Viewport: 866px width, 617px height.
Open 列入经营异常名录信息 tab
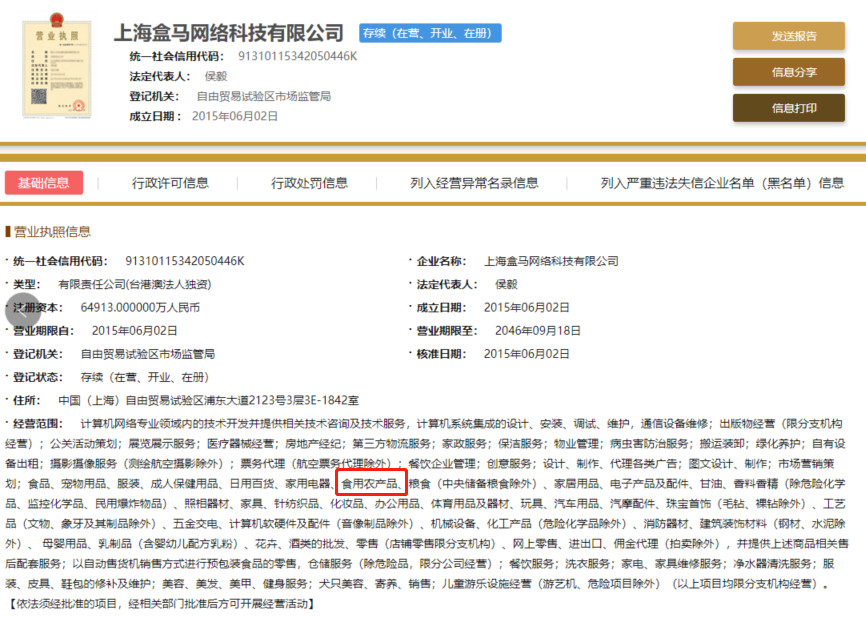coord(474,183)
